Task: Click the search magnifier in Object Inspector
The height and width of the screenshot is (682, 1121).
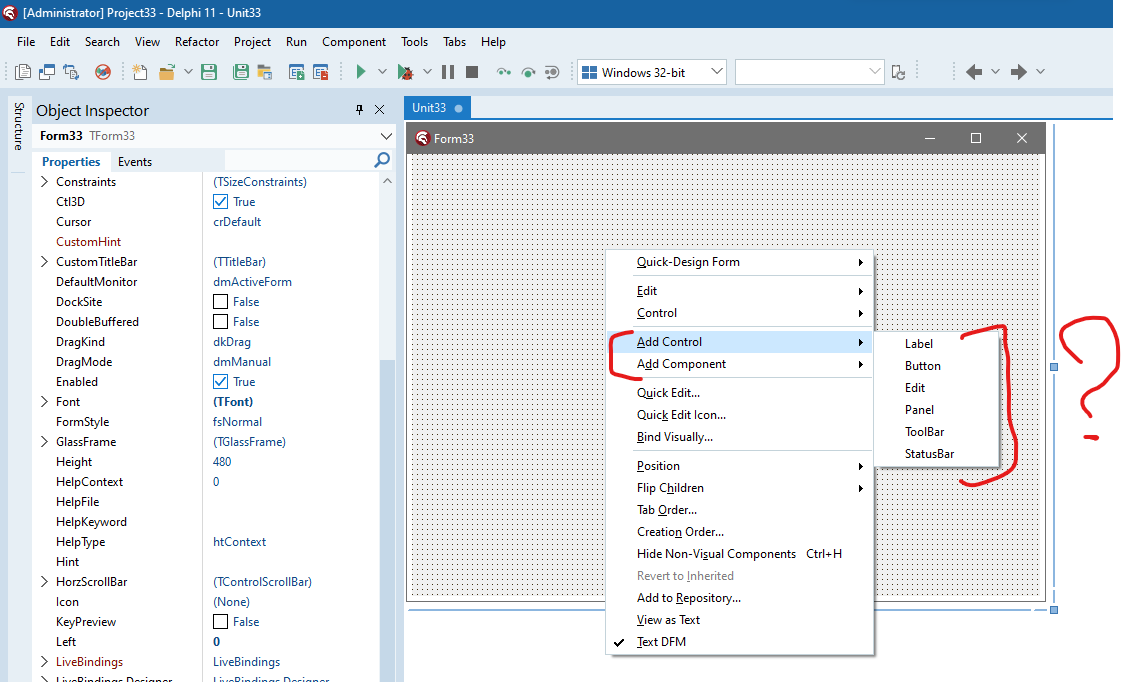Action: 382,160
